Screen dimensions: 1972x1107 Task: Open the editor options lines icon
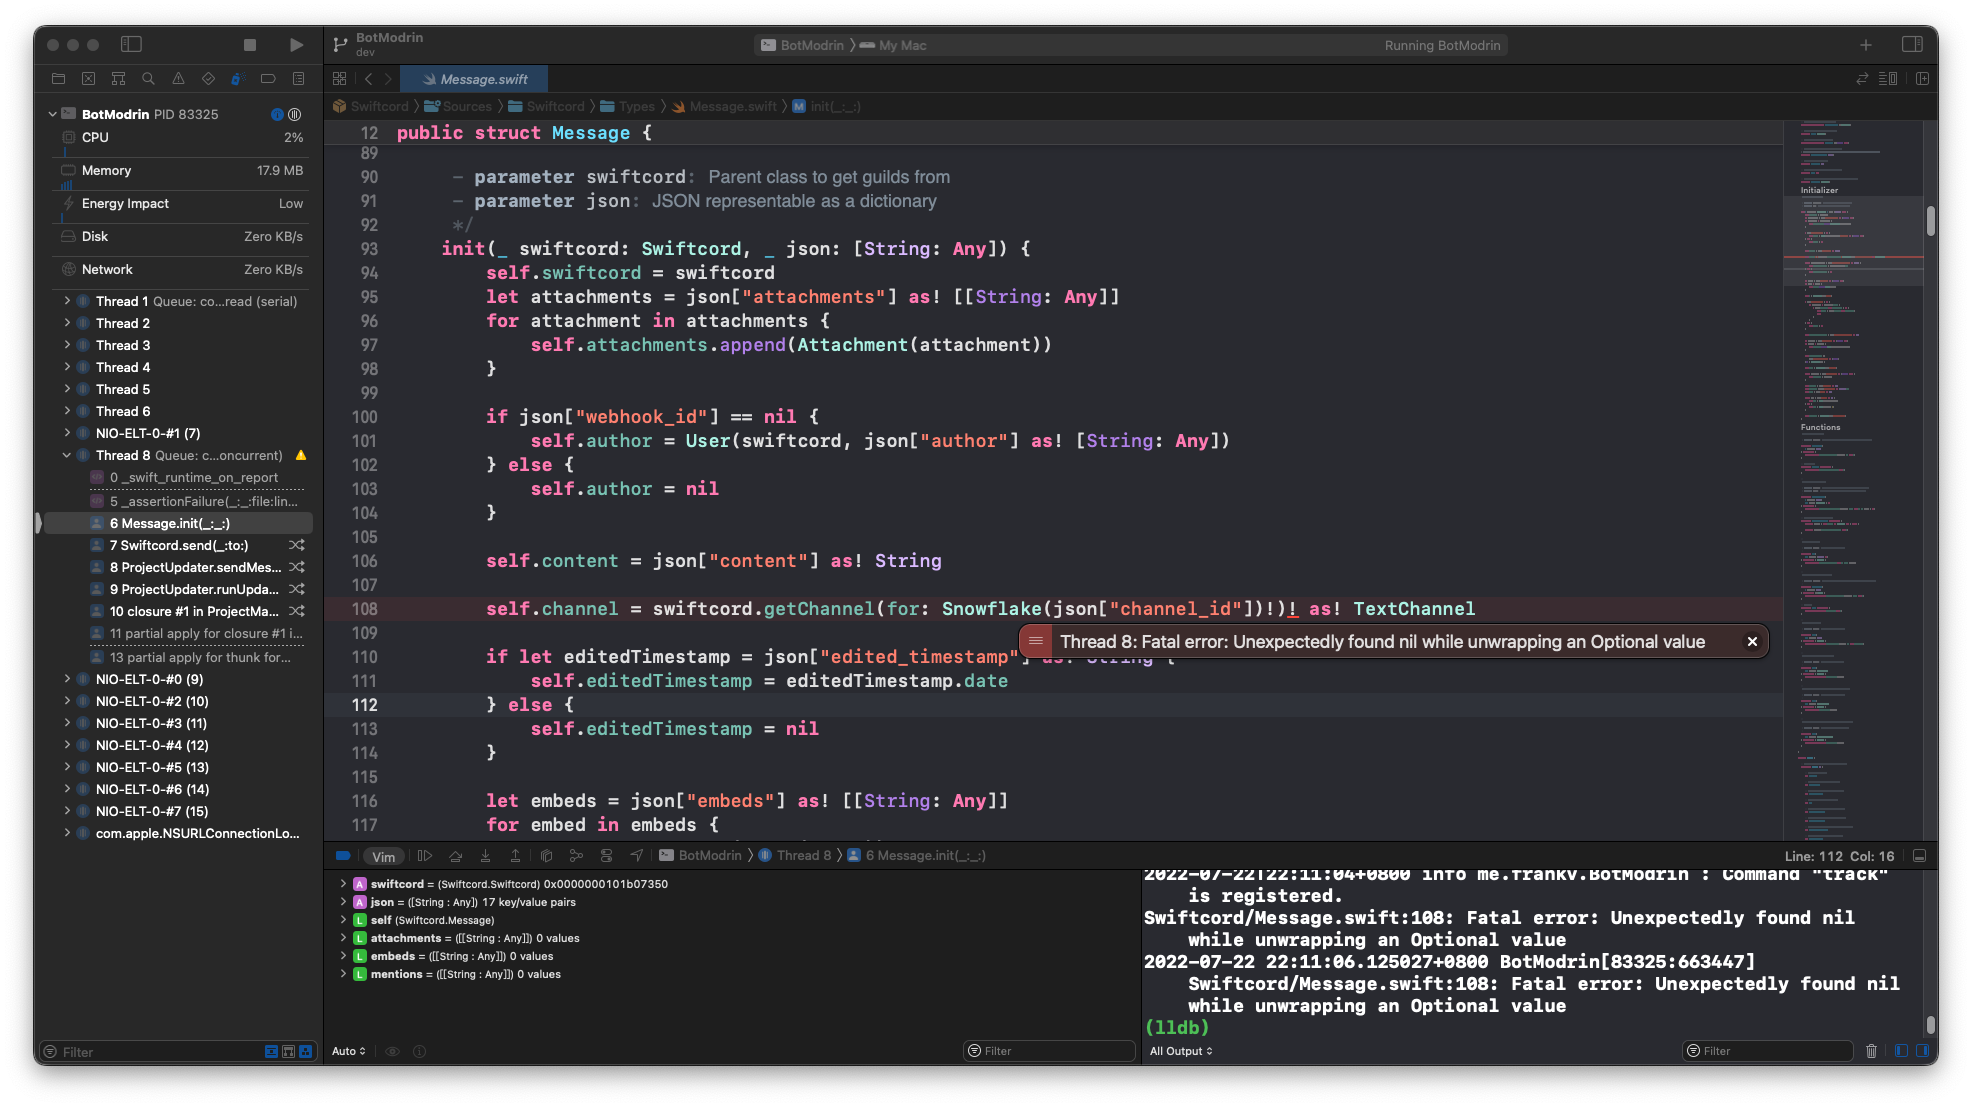(x=1888, y=79)
